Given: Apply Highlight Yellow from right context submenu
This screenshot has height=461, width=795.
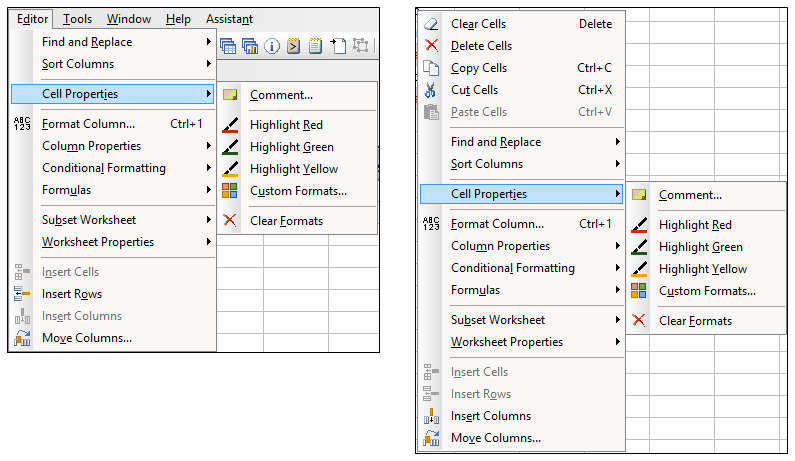Looking at the screenshot, I should 702,269.
